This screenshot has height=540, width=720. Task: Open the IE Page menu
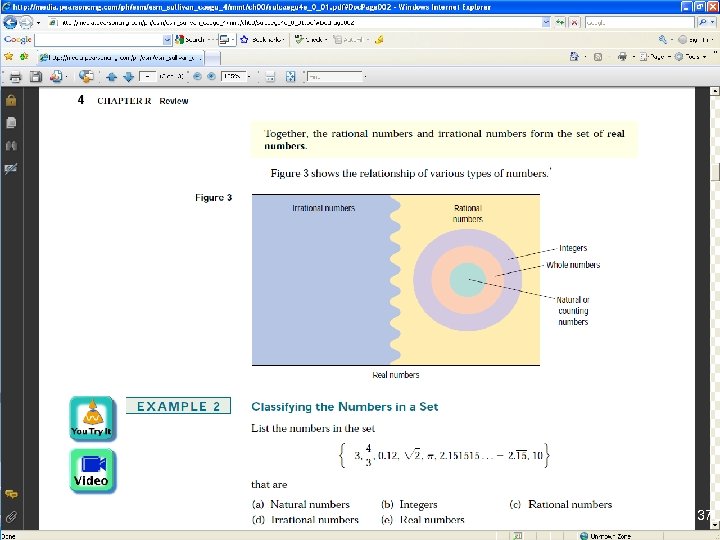tap(654, 57)
